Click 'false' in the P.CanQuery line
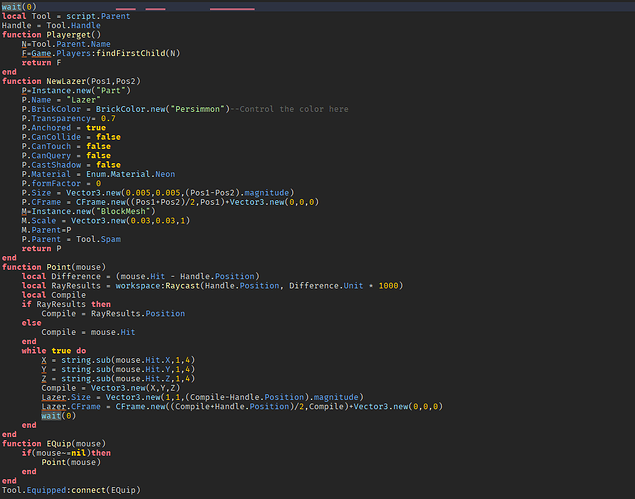The image size is (635, 499). 98,156
